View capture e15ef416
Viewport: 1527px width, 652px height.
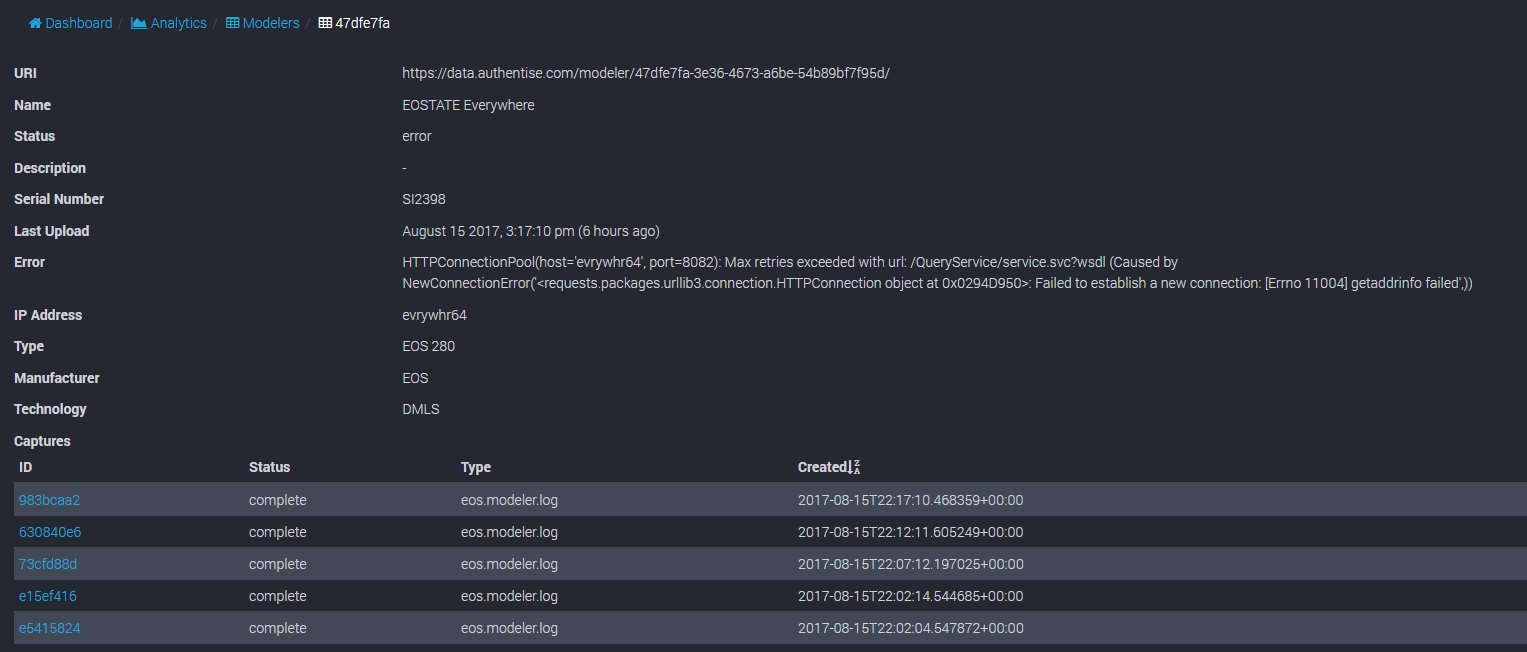point(48,596)
